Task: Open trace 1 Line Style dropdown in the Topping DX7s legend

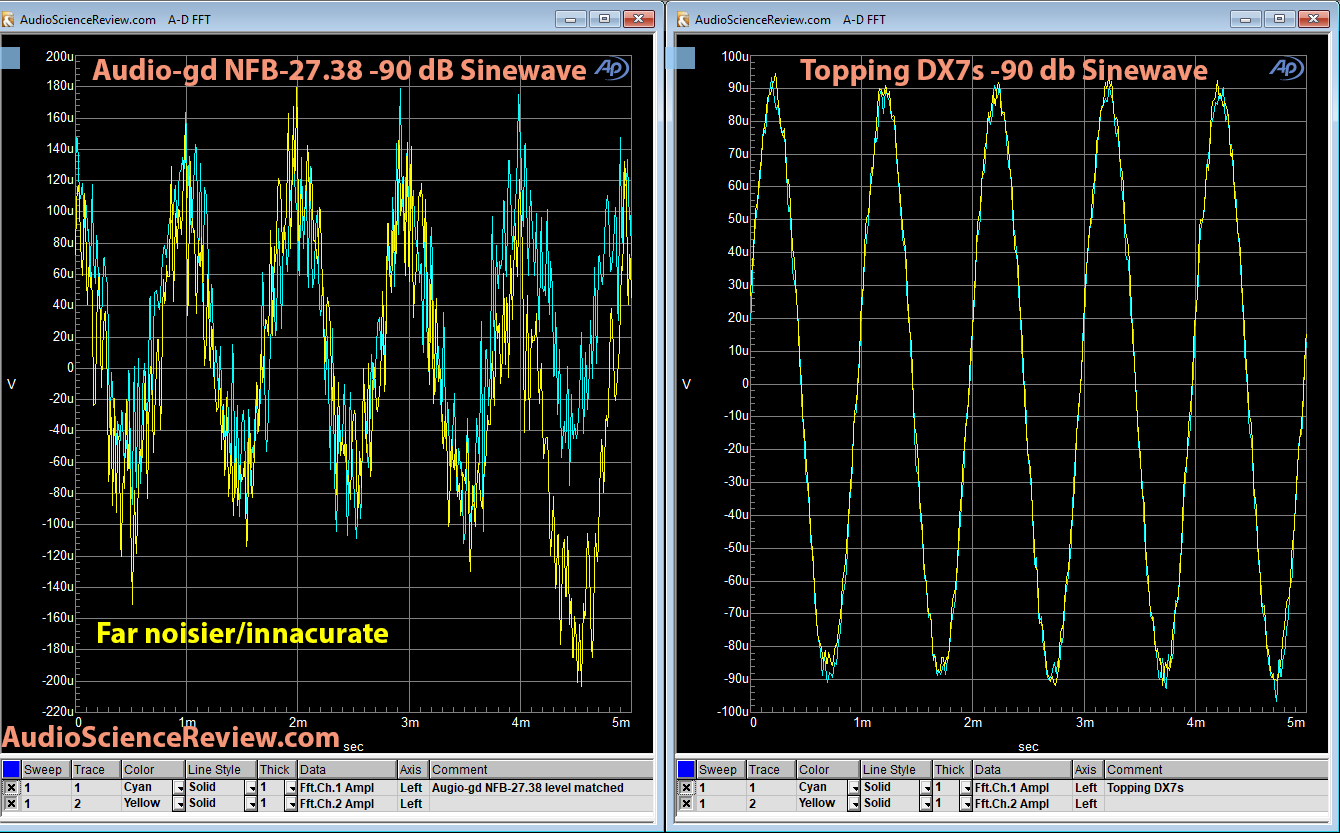Action: pyautogui.click(x=925, y=788)
